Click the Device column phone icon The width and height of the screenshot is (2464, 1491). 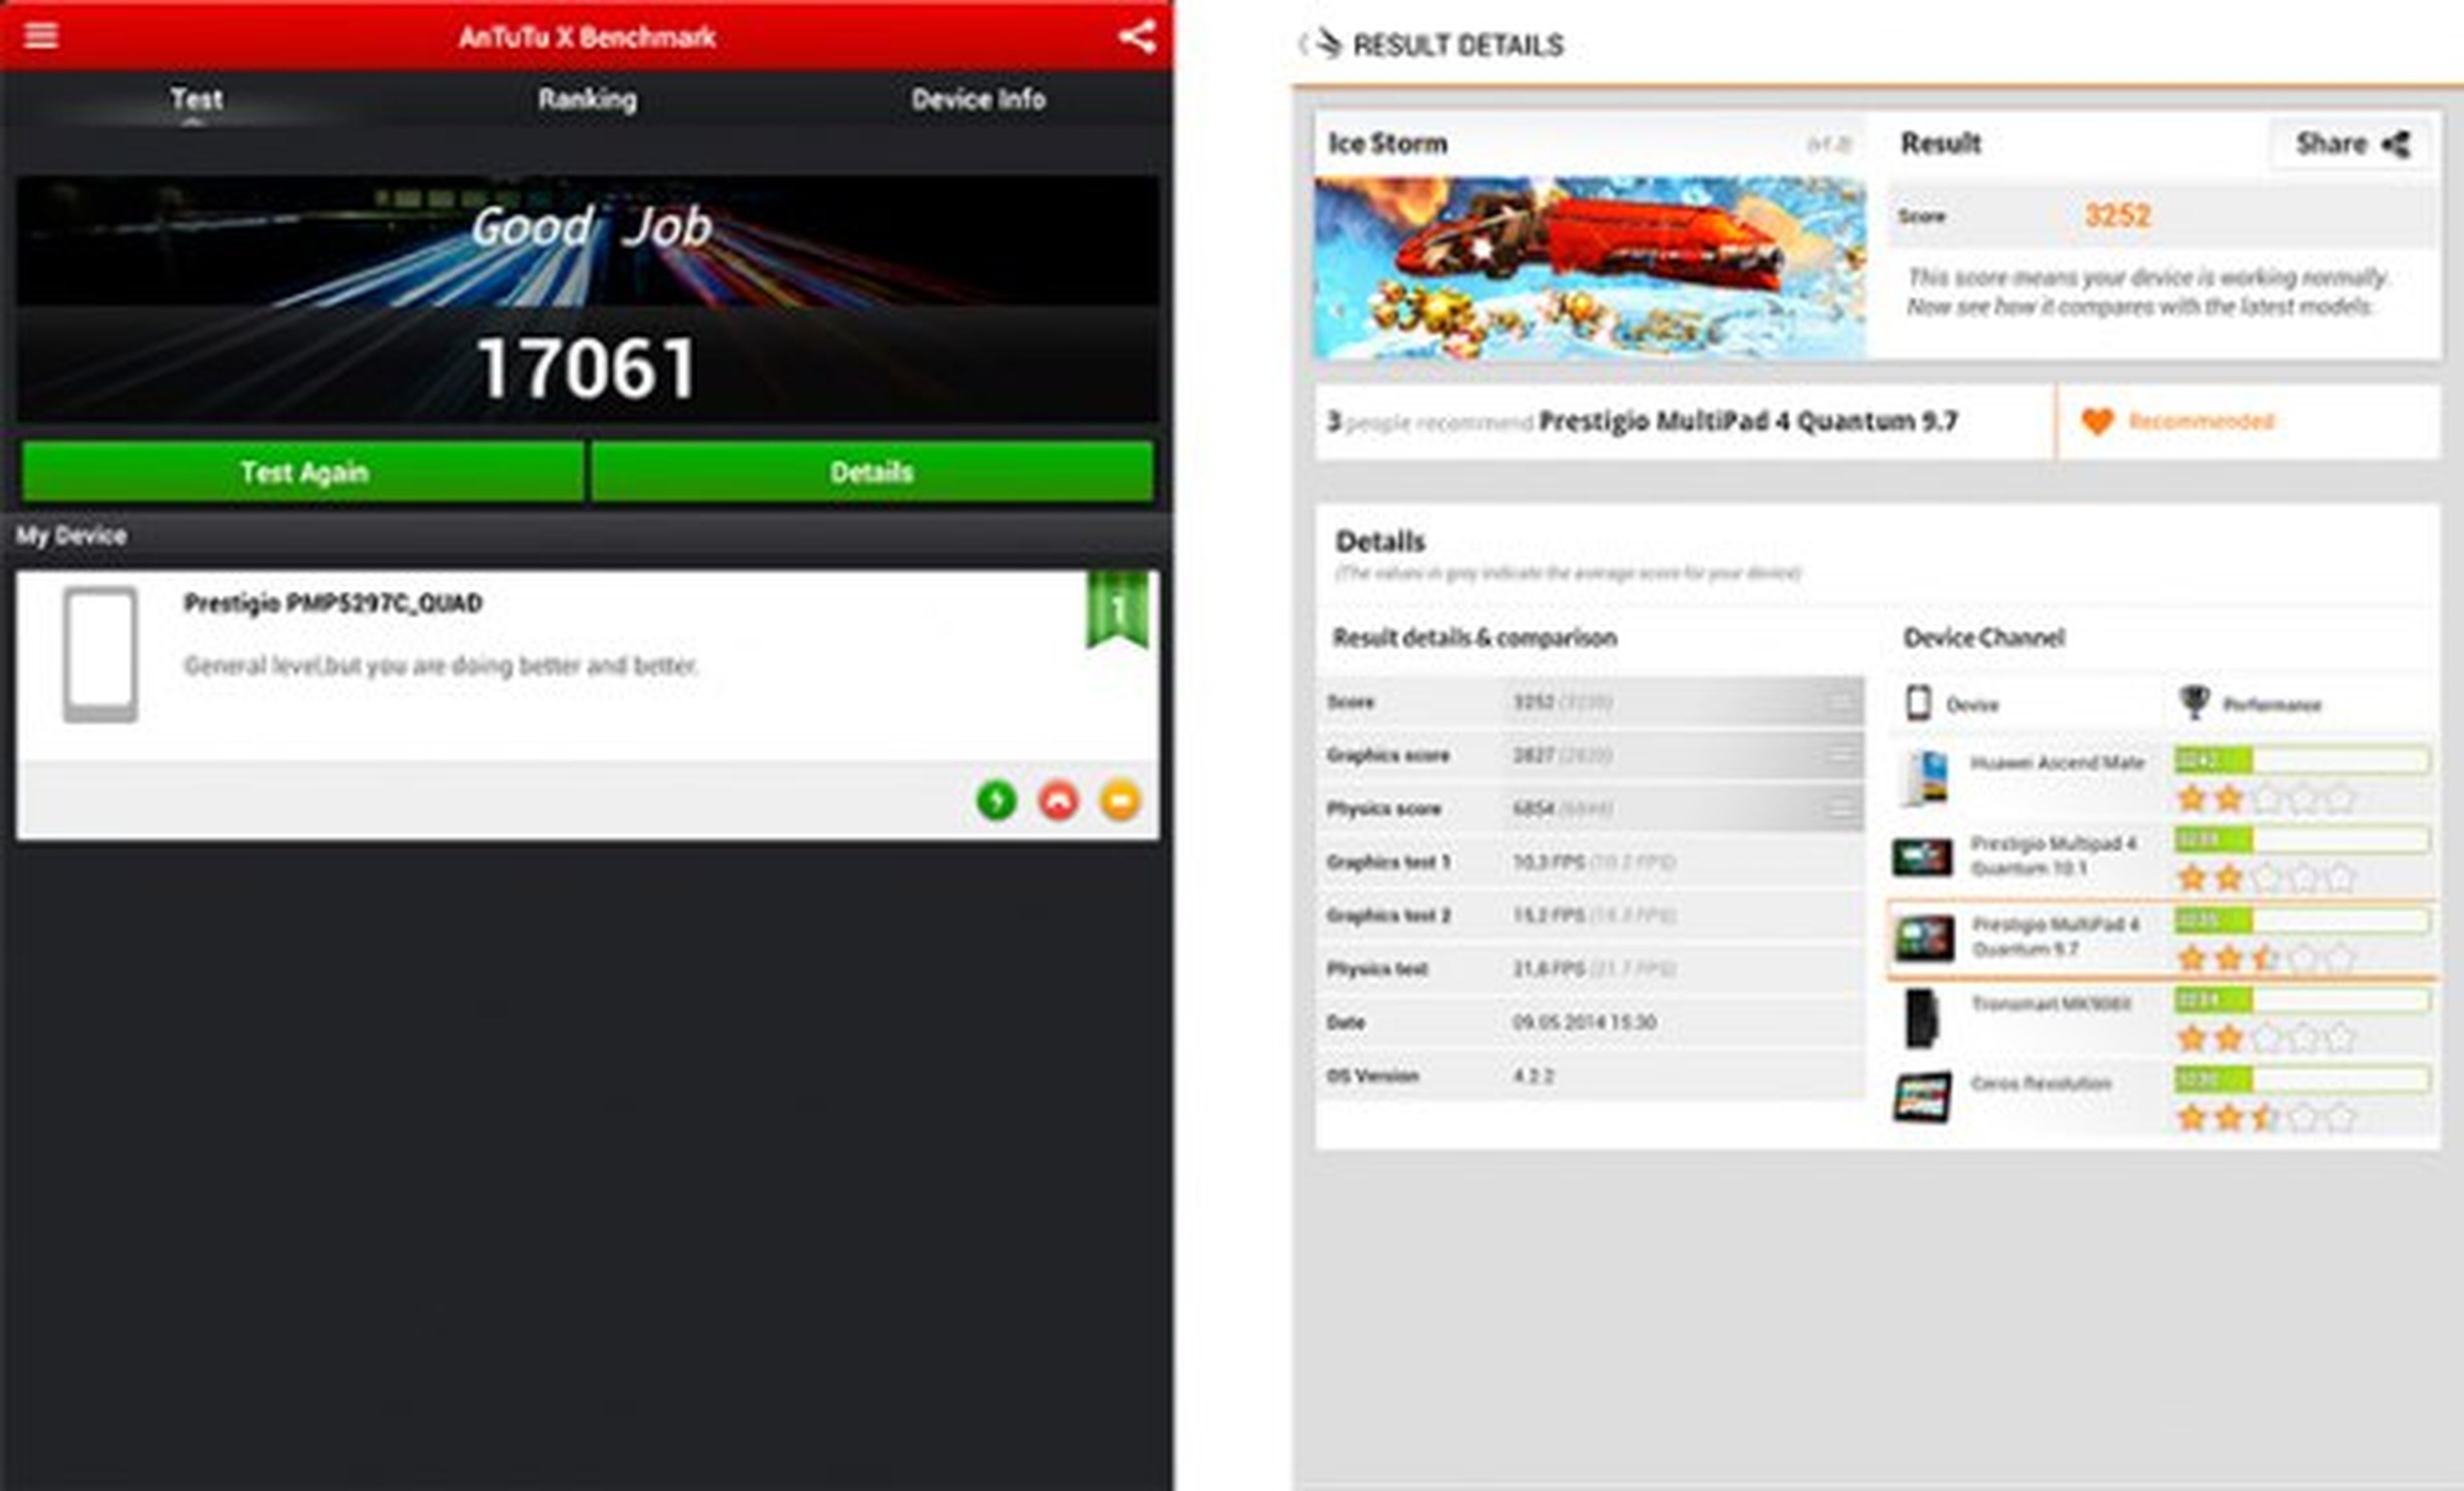(1918, 703)
